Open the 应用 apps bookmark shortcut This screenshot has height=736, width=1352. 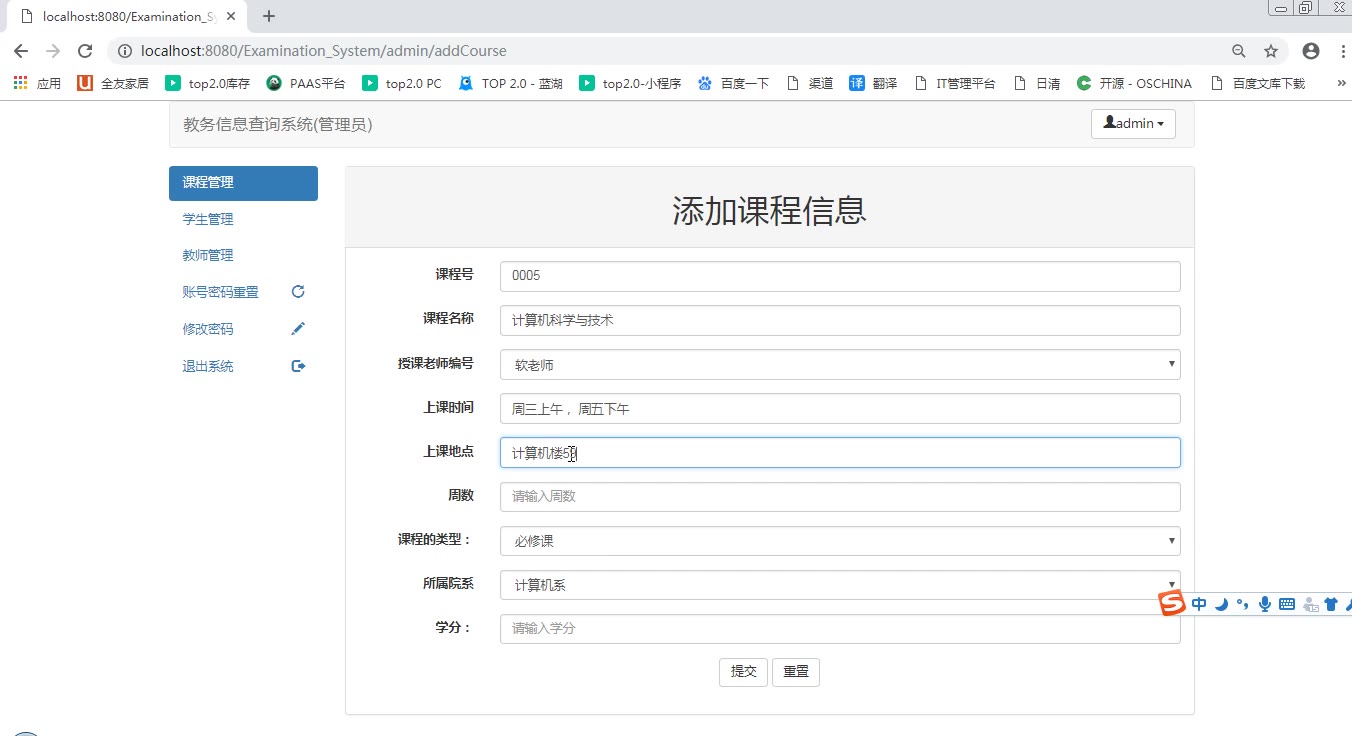click(x=37, y=84)
